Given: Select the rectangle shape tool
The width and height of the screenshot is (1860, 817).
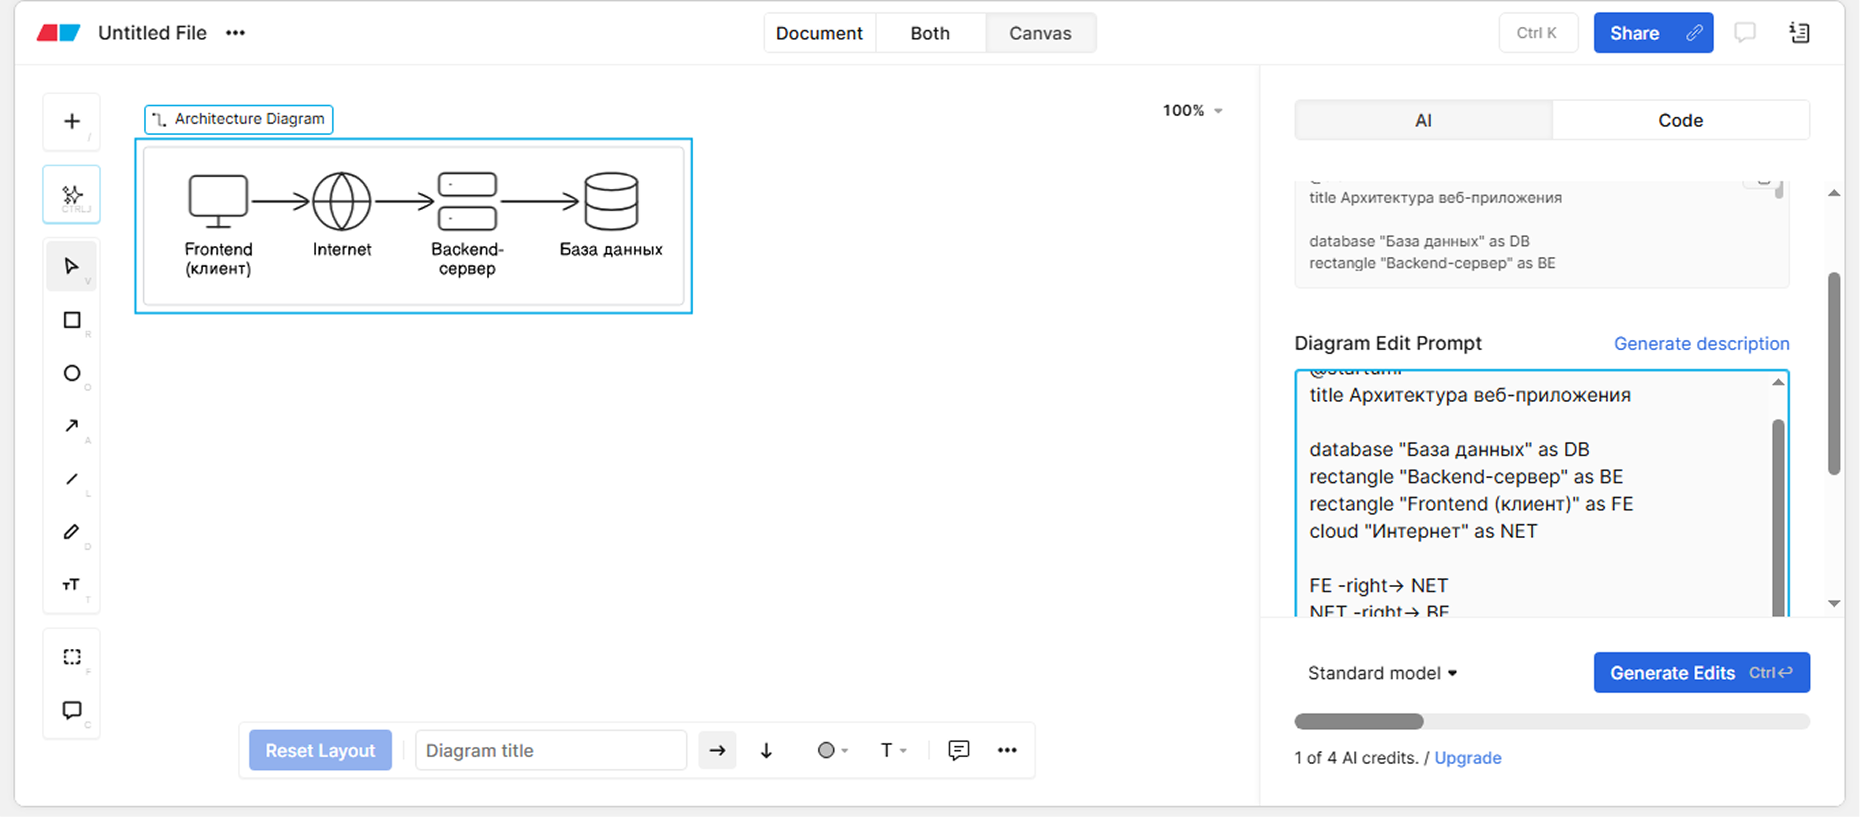Looking at the screenshot, I should (72, 320).
